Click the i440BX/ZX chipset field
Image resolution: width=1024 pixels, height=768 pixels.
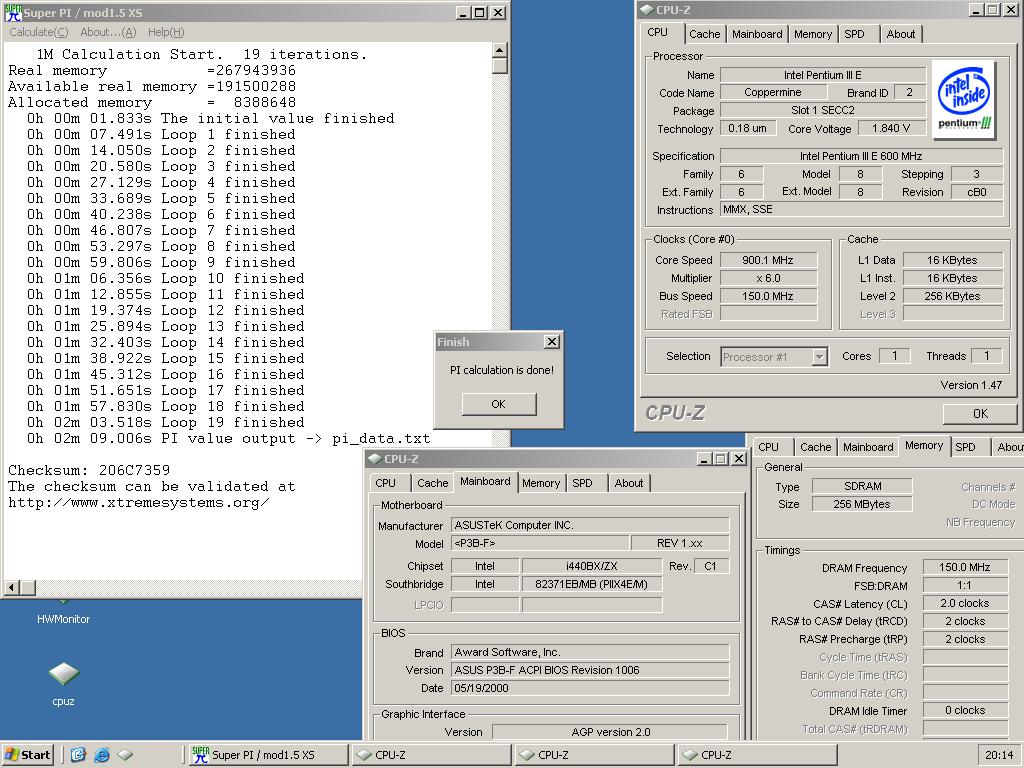[592, 566]
